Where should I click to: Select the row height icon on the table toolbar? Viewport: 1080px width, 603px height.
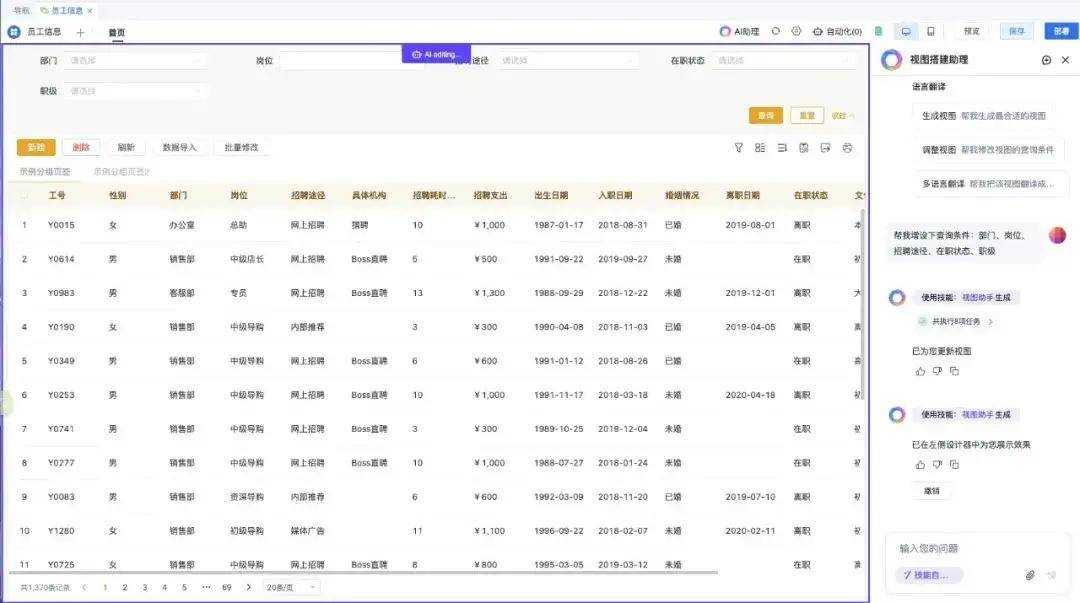(x=782, y=148)
